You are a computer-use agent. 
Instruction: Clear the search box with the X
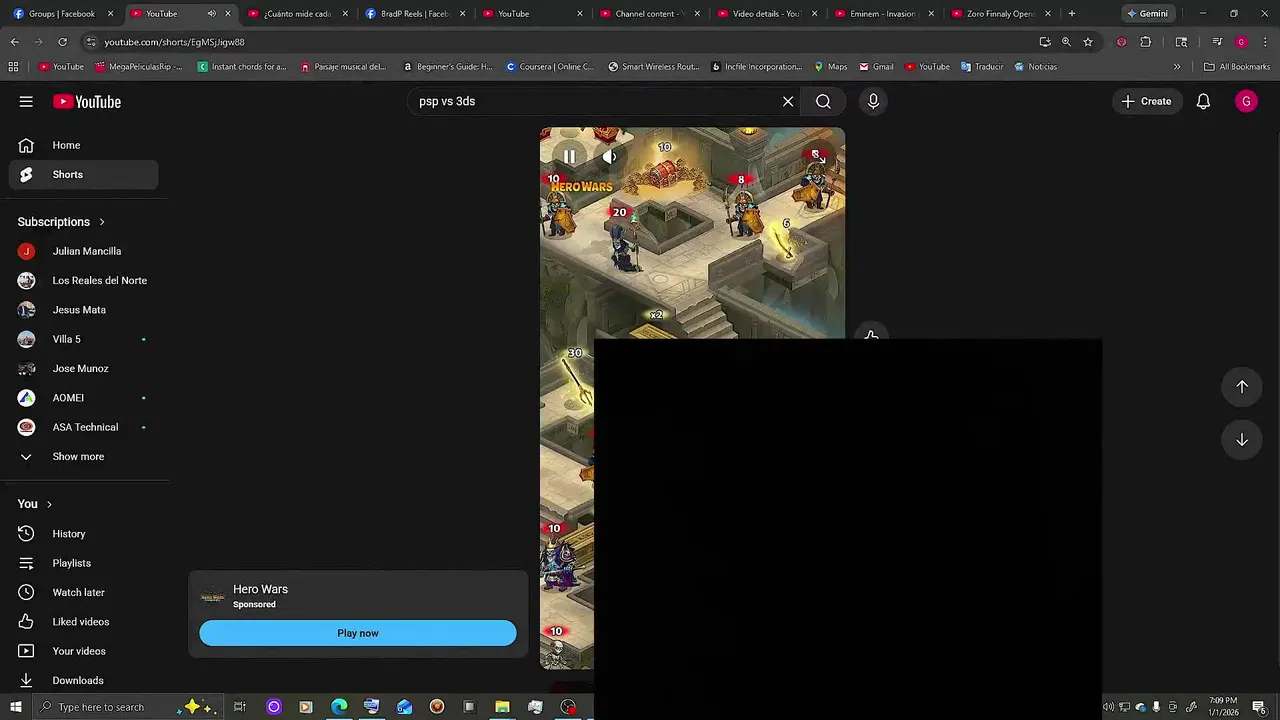tap(788, 101)
